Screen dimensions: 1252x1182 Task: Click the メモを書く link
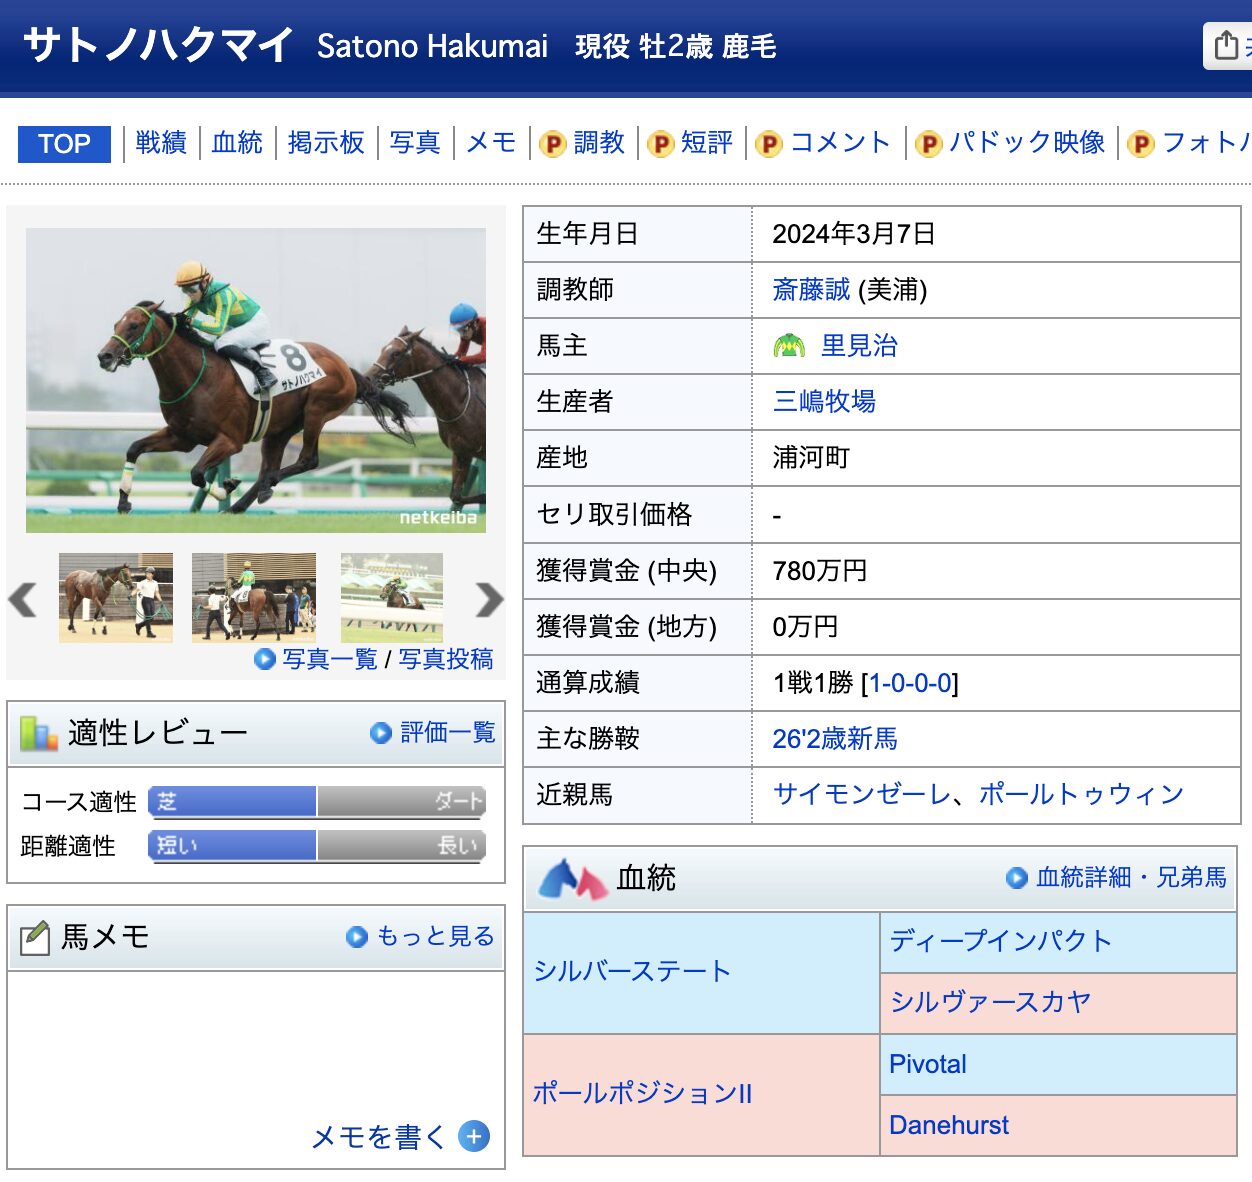[378, 1137]
